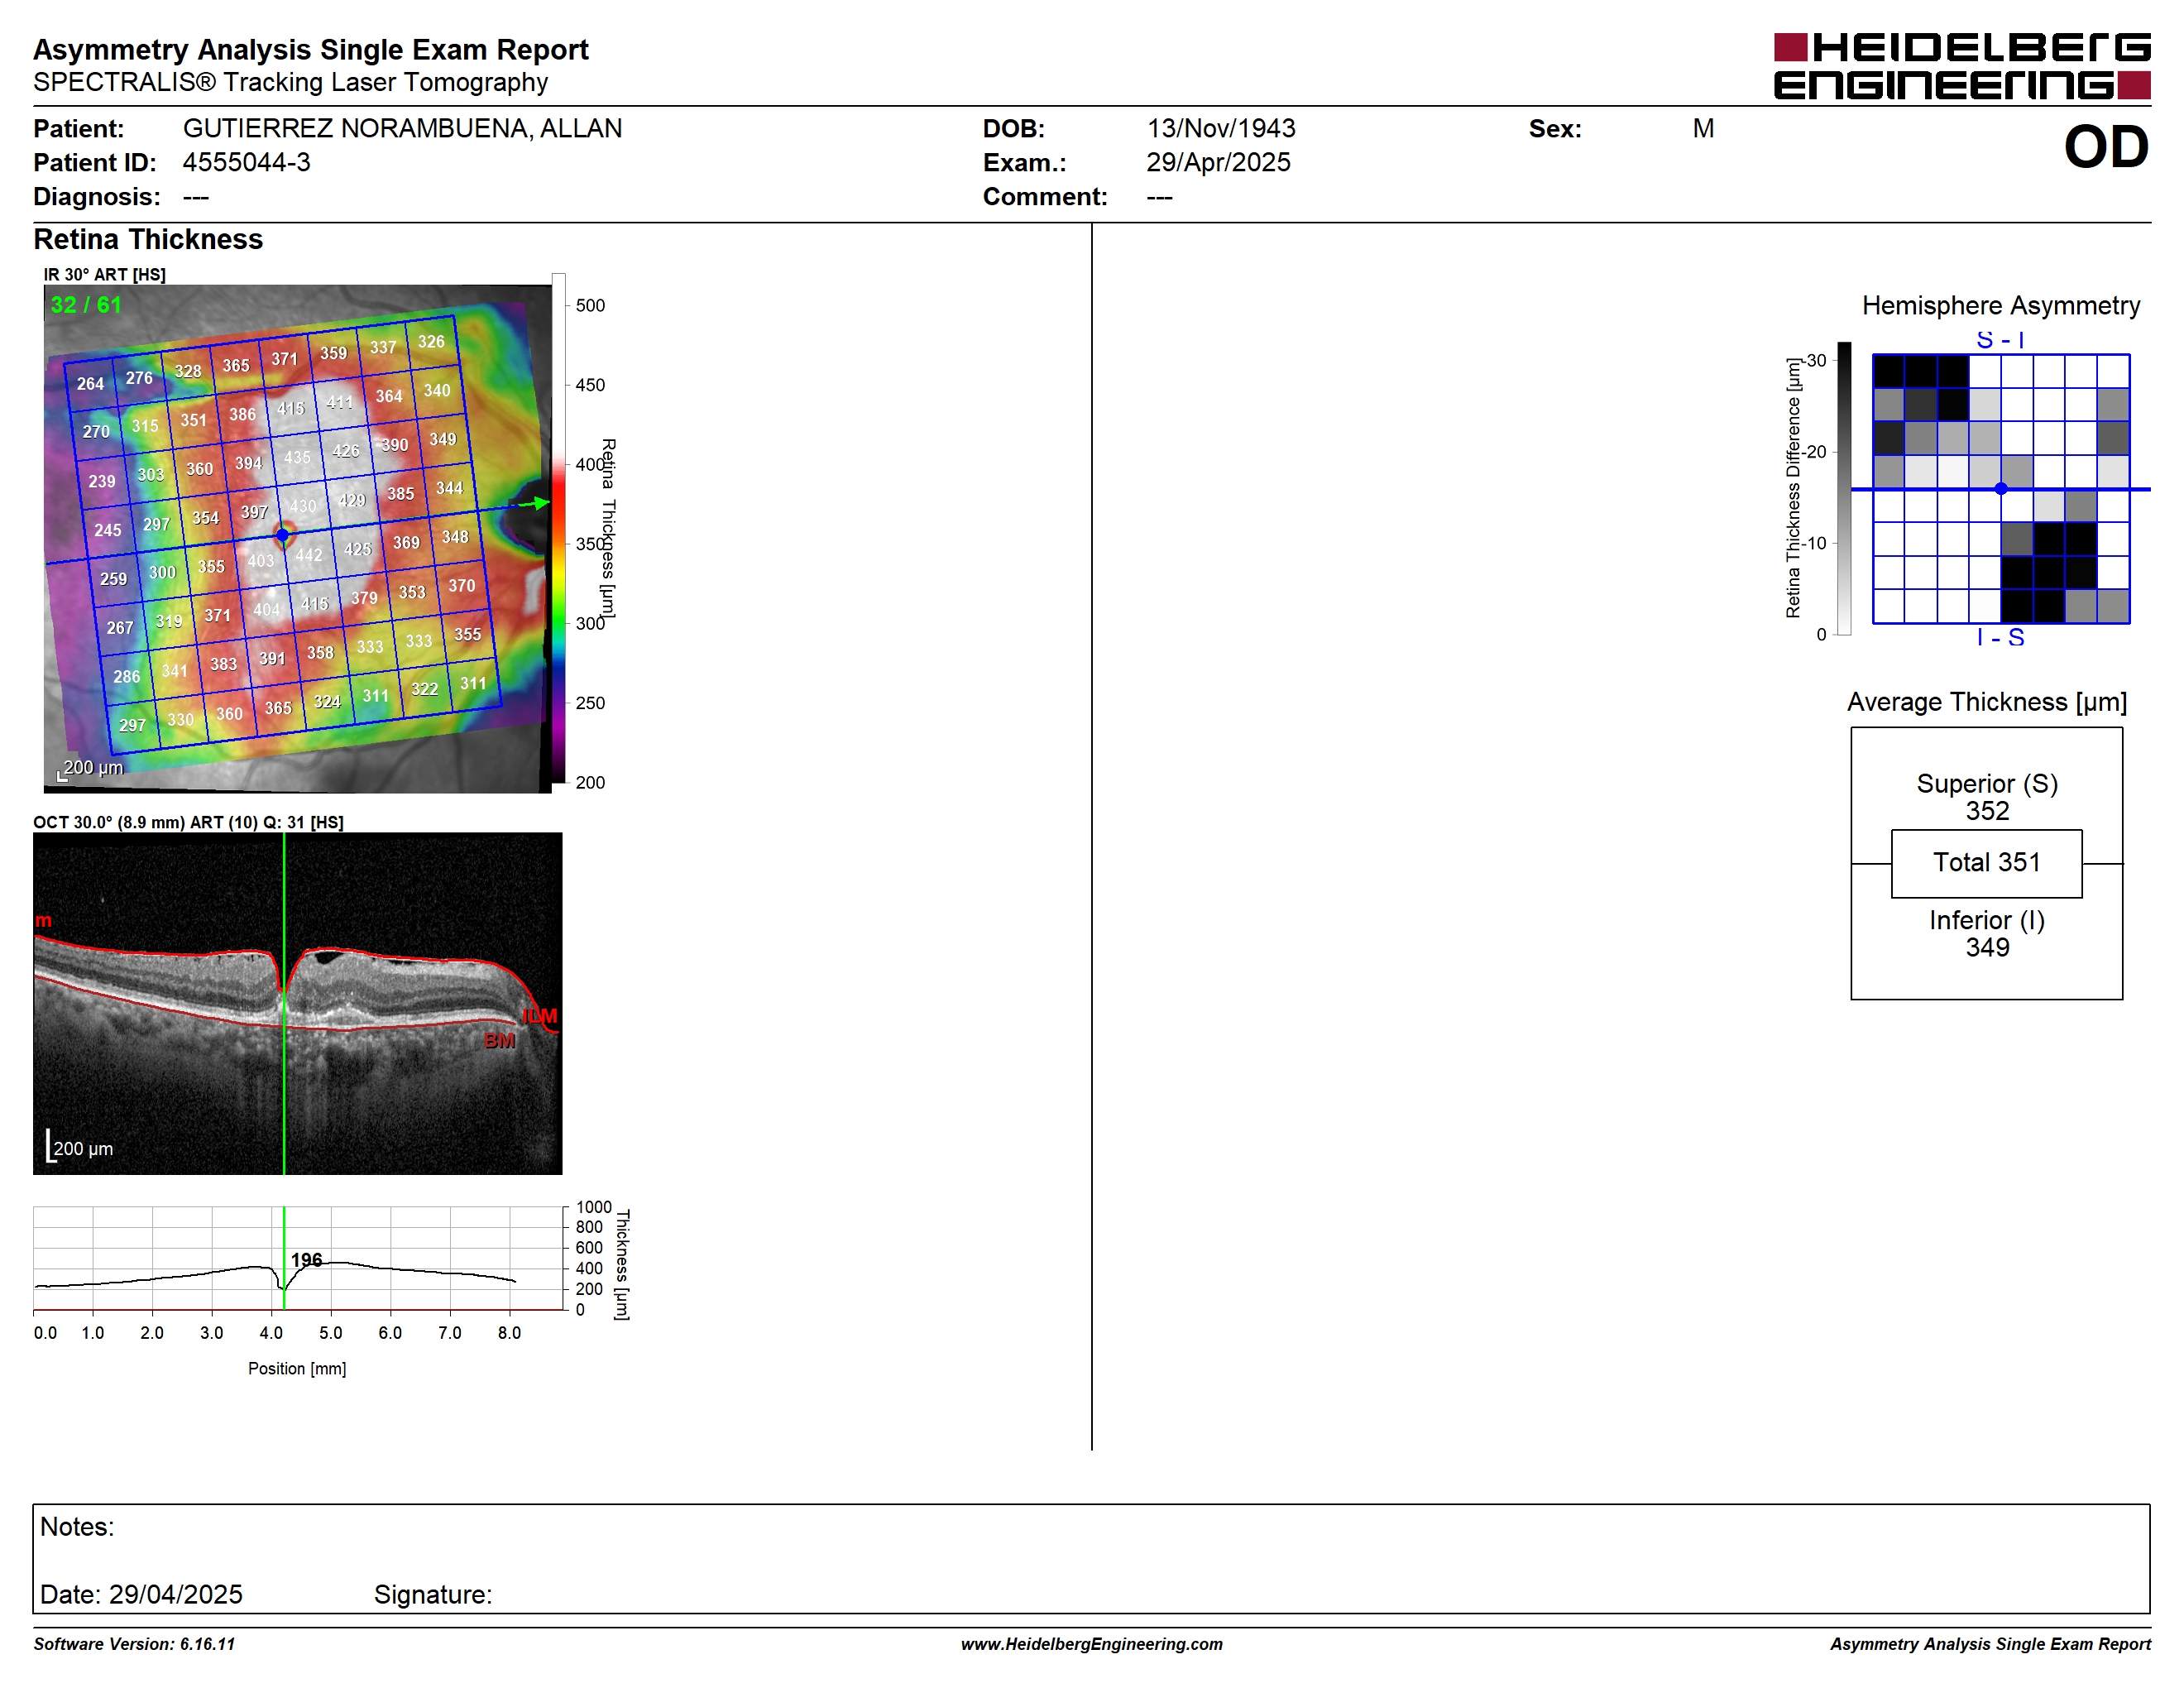
Task: Click the Retina Thickness section heading
Action: tap(148, 239)
